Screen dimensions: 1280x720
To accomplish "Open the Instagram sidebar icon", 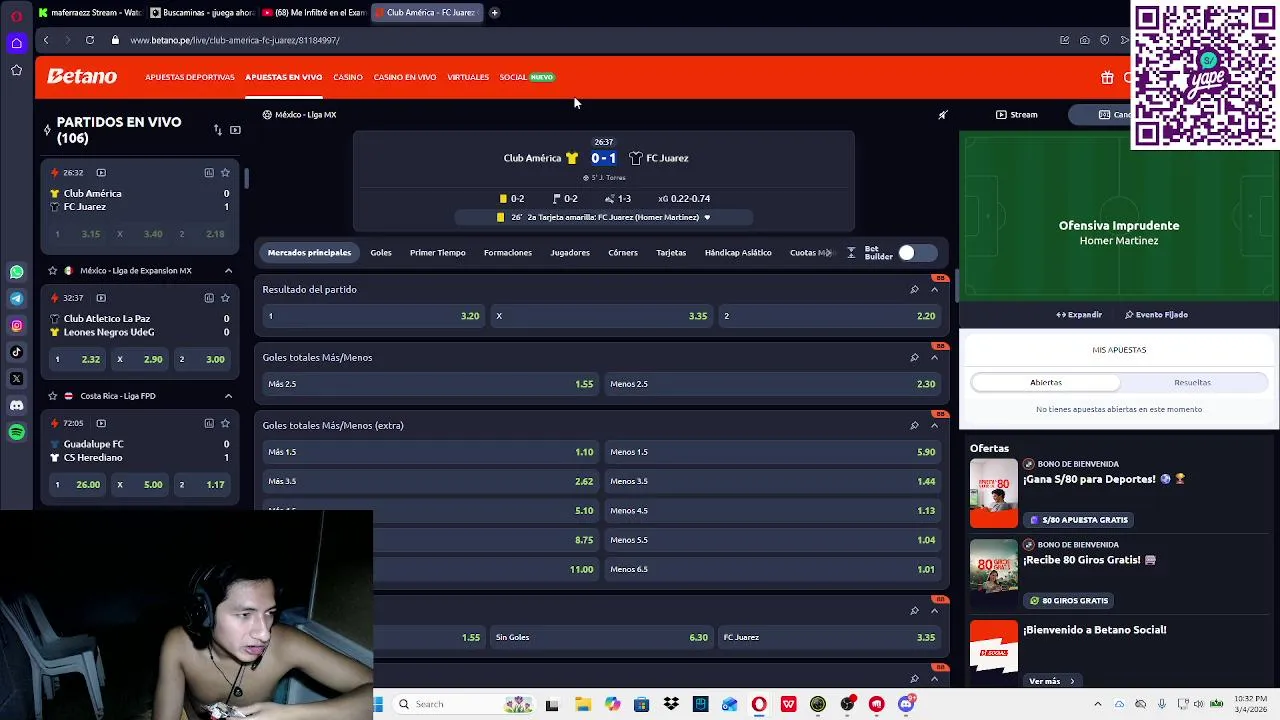I will point(17,325).
